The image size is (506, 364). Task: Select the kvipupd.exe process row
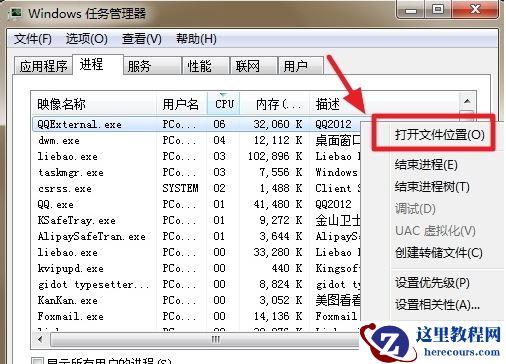coord(197,268)
